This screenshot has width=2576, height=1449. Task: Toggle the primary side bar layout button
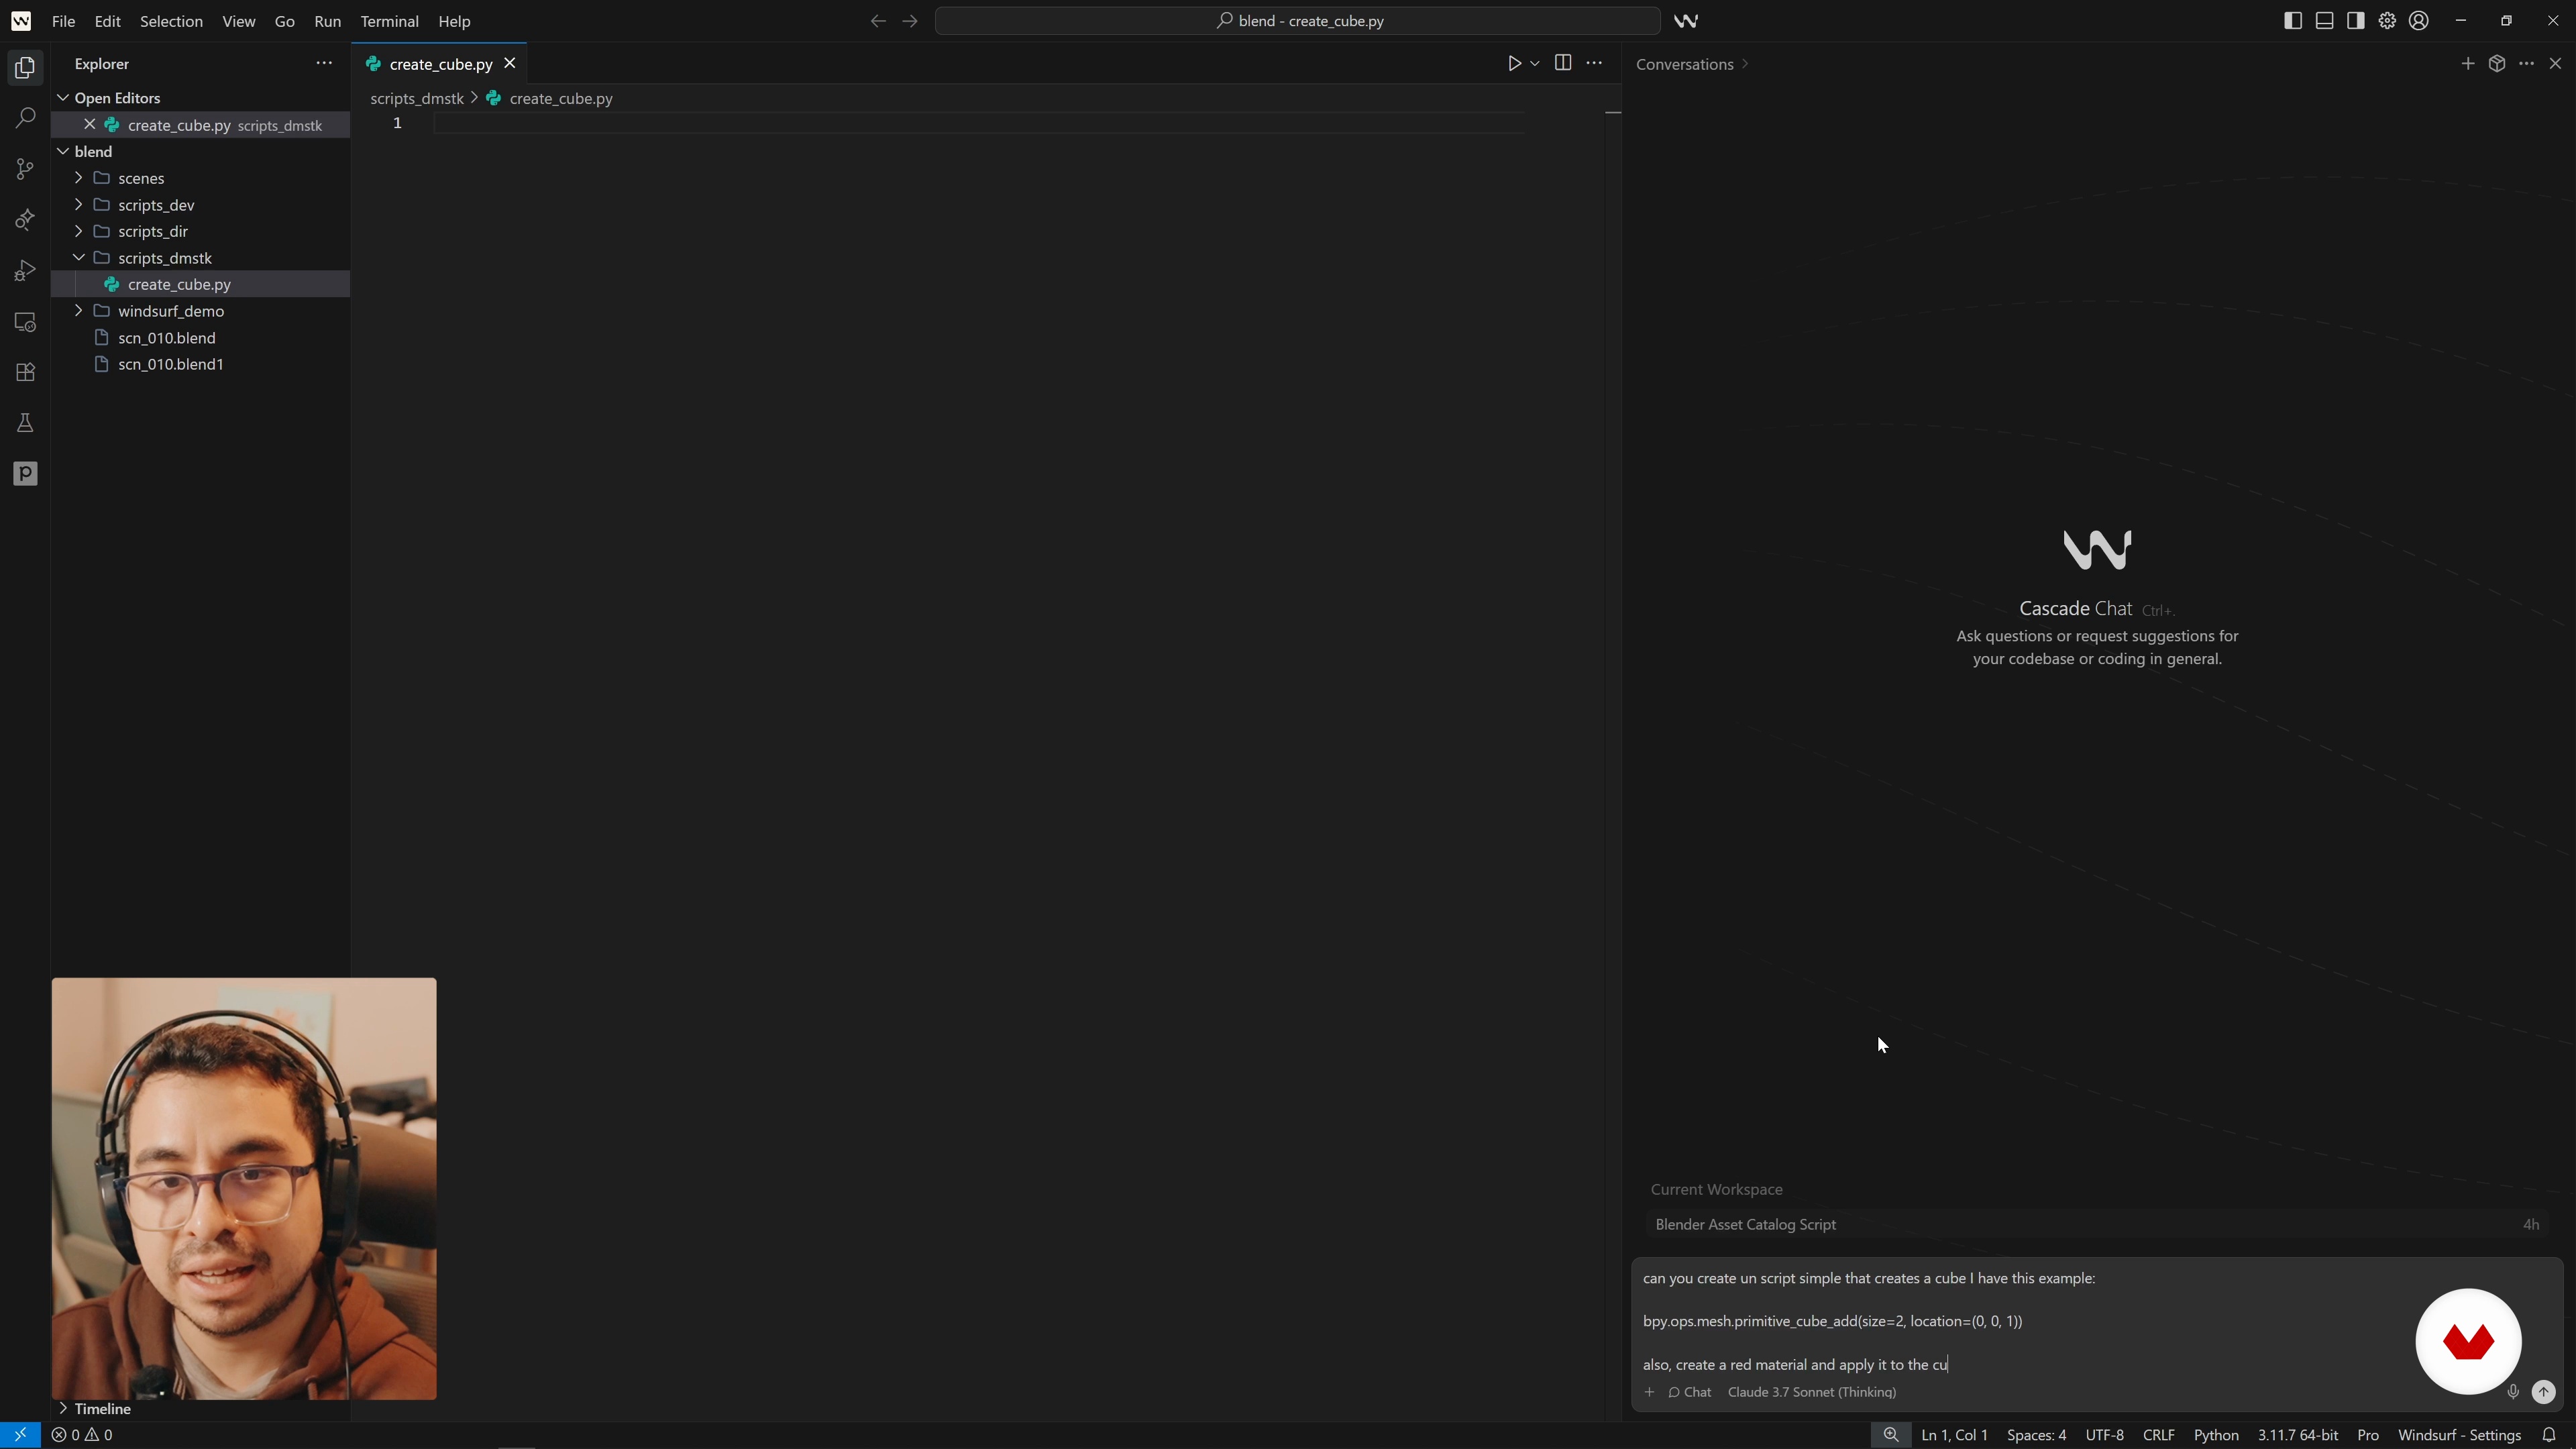(2293, 21)
